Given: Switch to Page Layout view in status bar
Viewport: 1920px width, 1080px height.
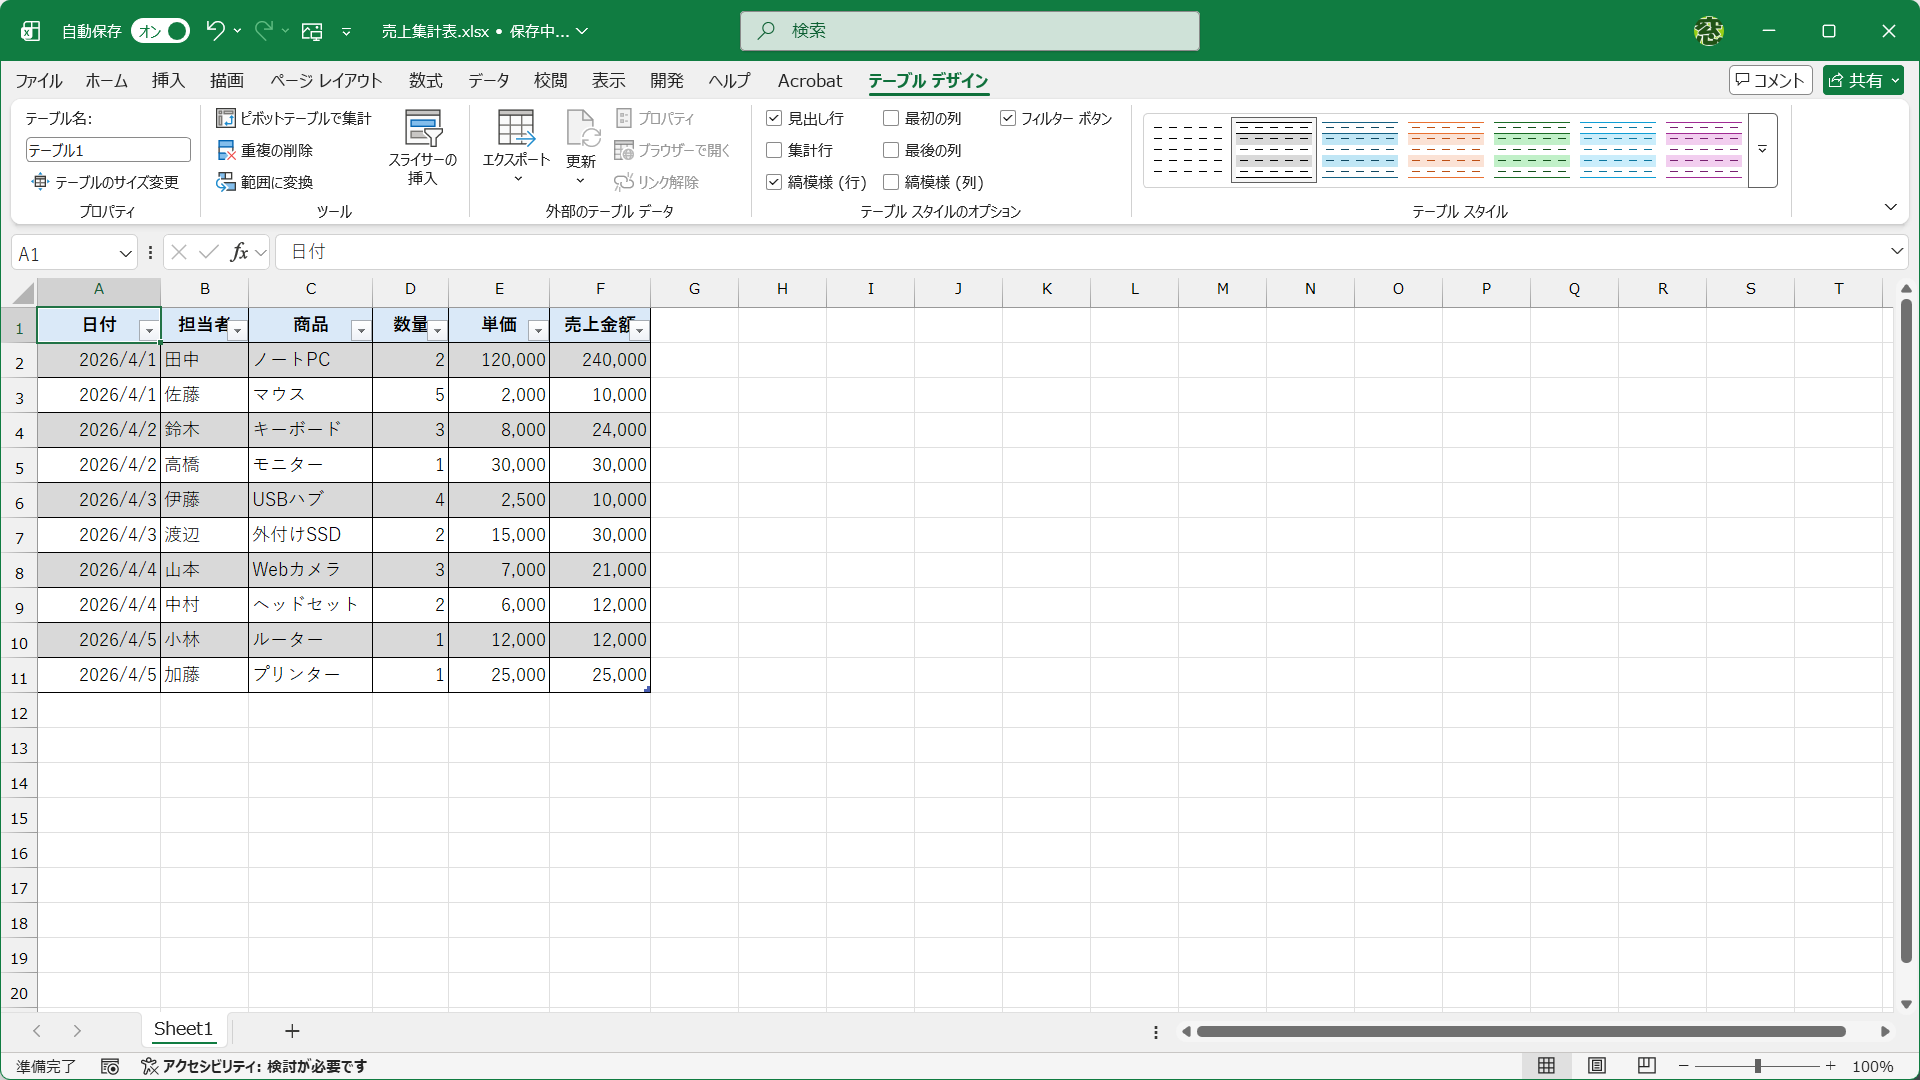Looking at the screenshot, I should click(x=1597, y=1066).
